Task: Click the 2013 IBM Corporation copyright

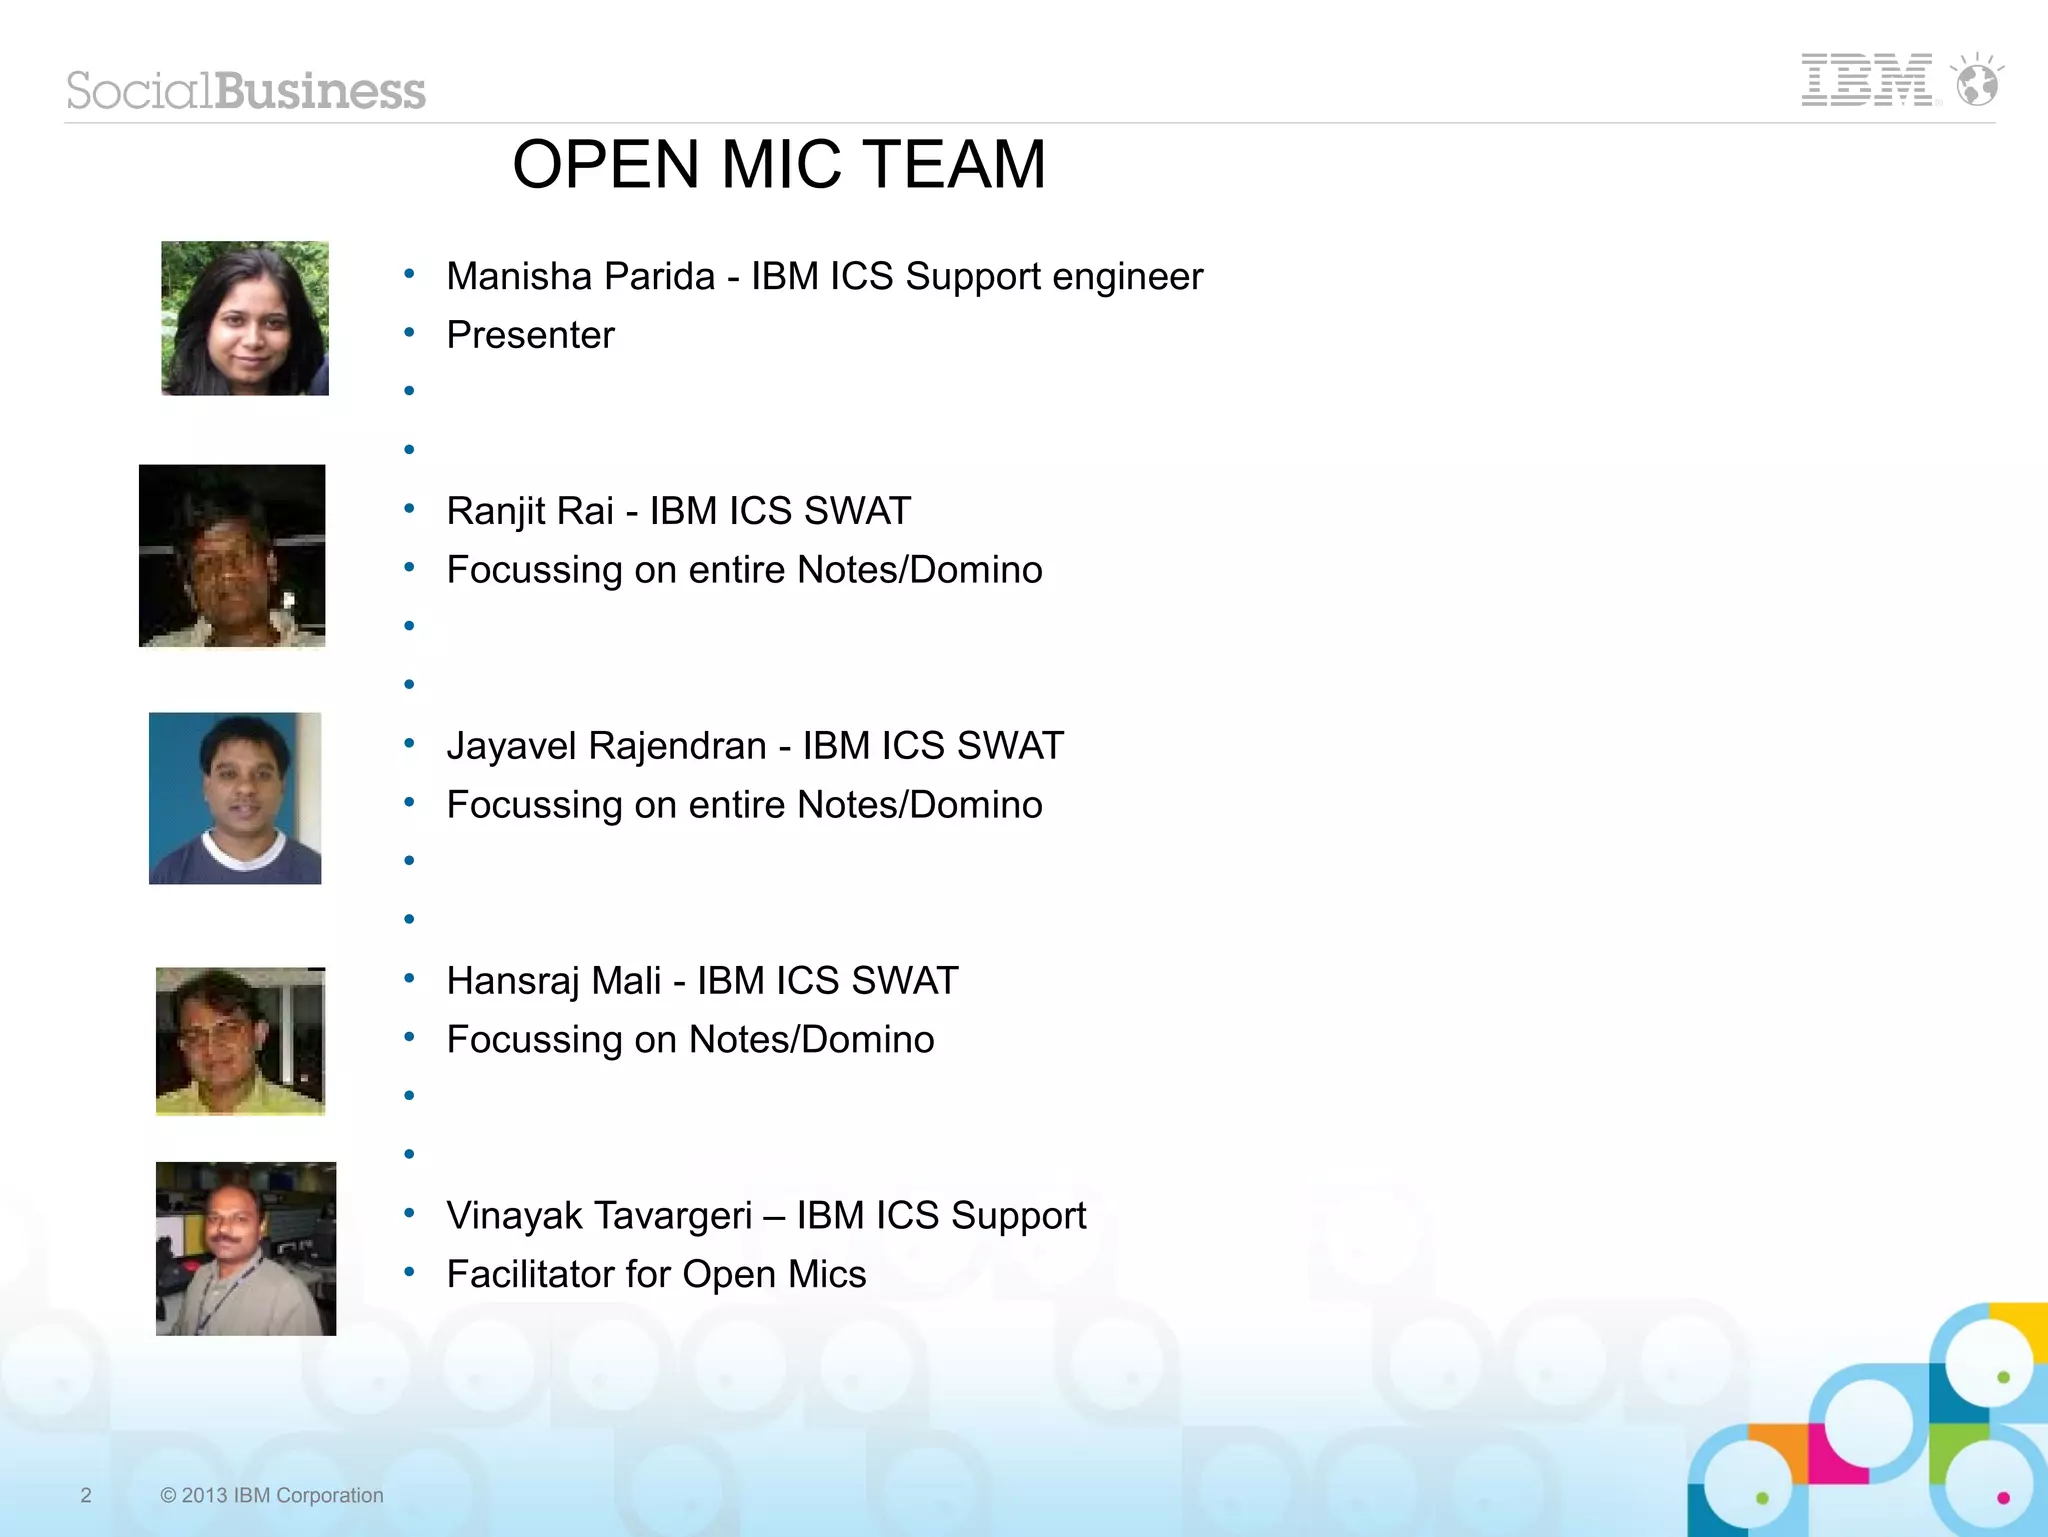Action: [x=272, y=1495]
